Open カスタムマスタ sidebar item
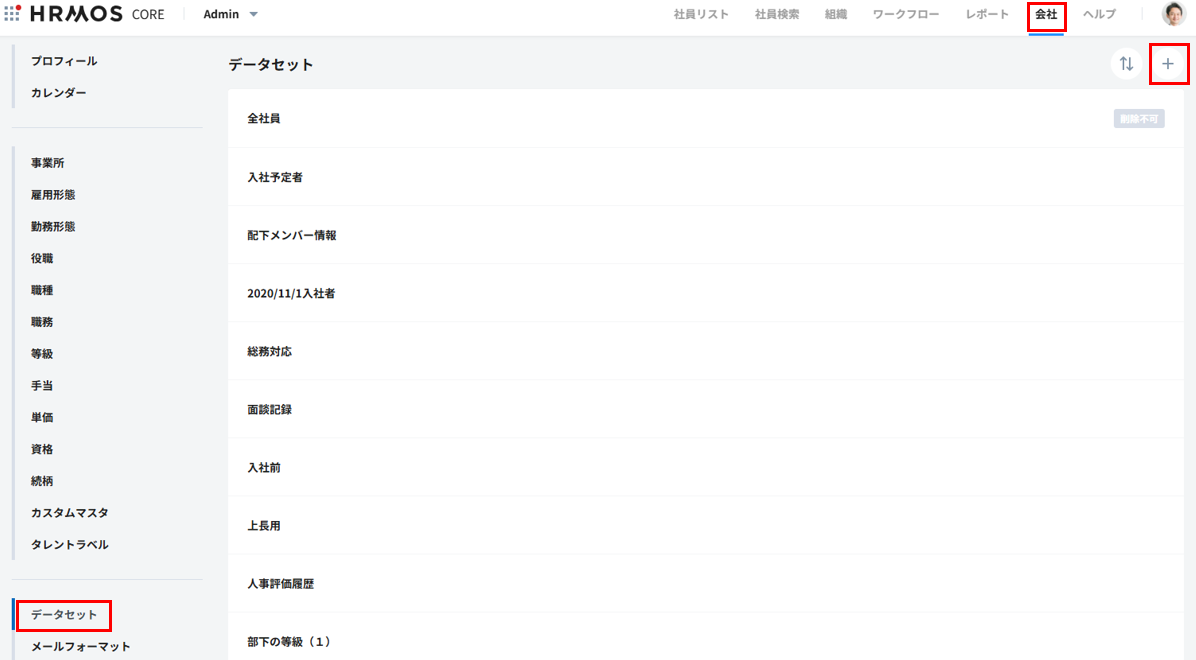The image size is (1196, 660). 69,513
